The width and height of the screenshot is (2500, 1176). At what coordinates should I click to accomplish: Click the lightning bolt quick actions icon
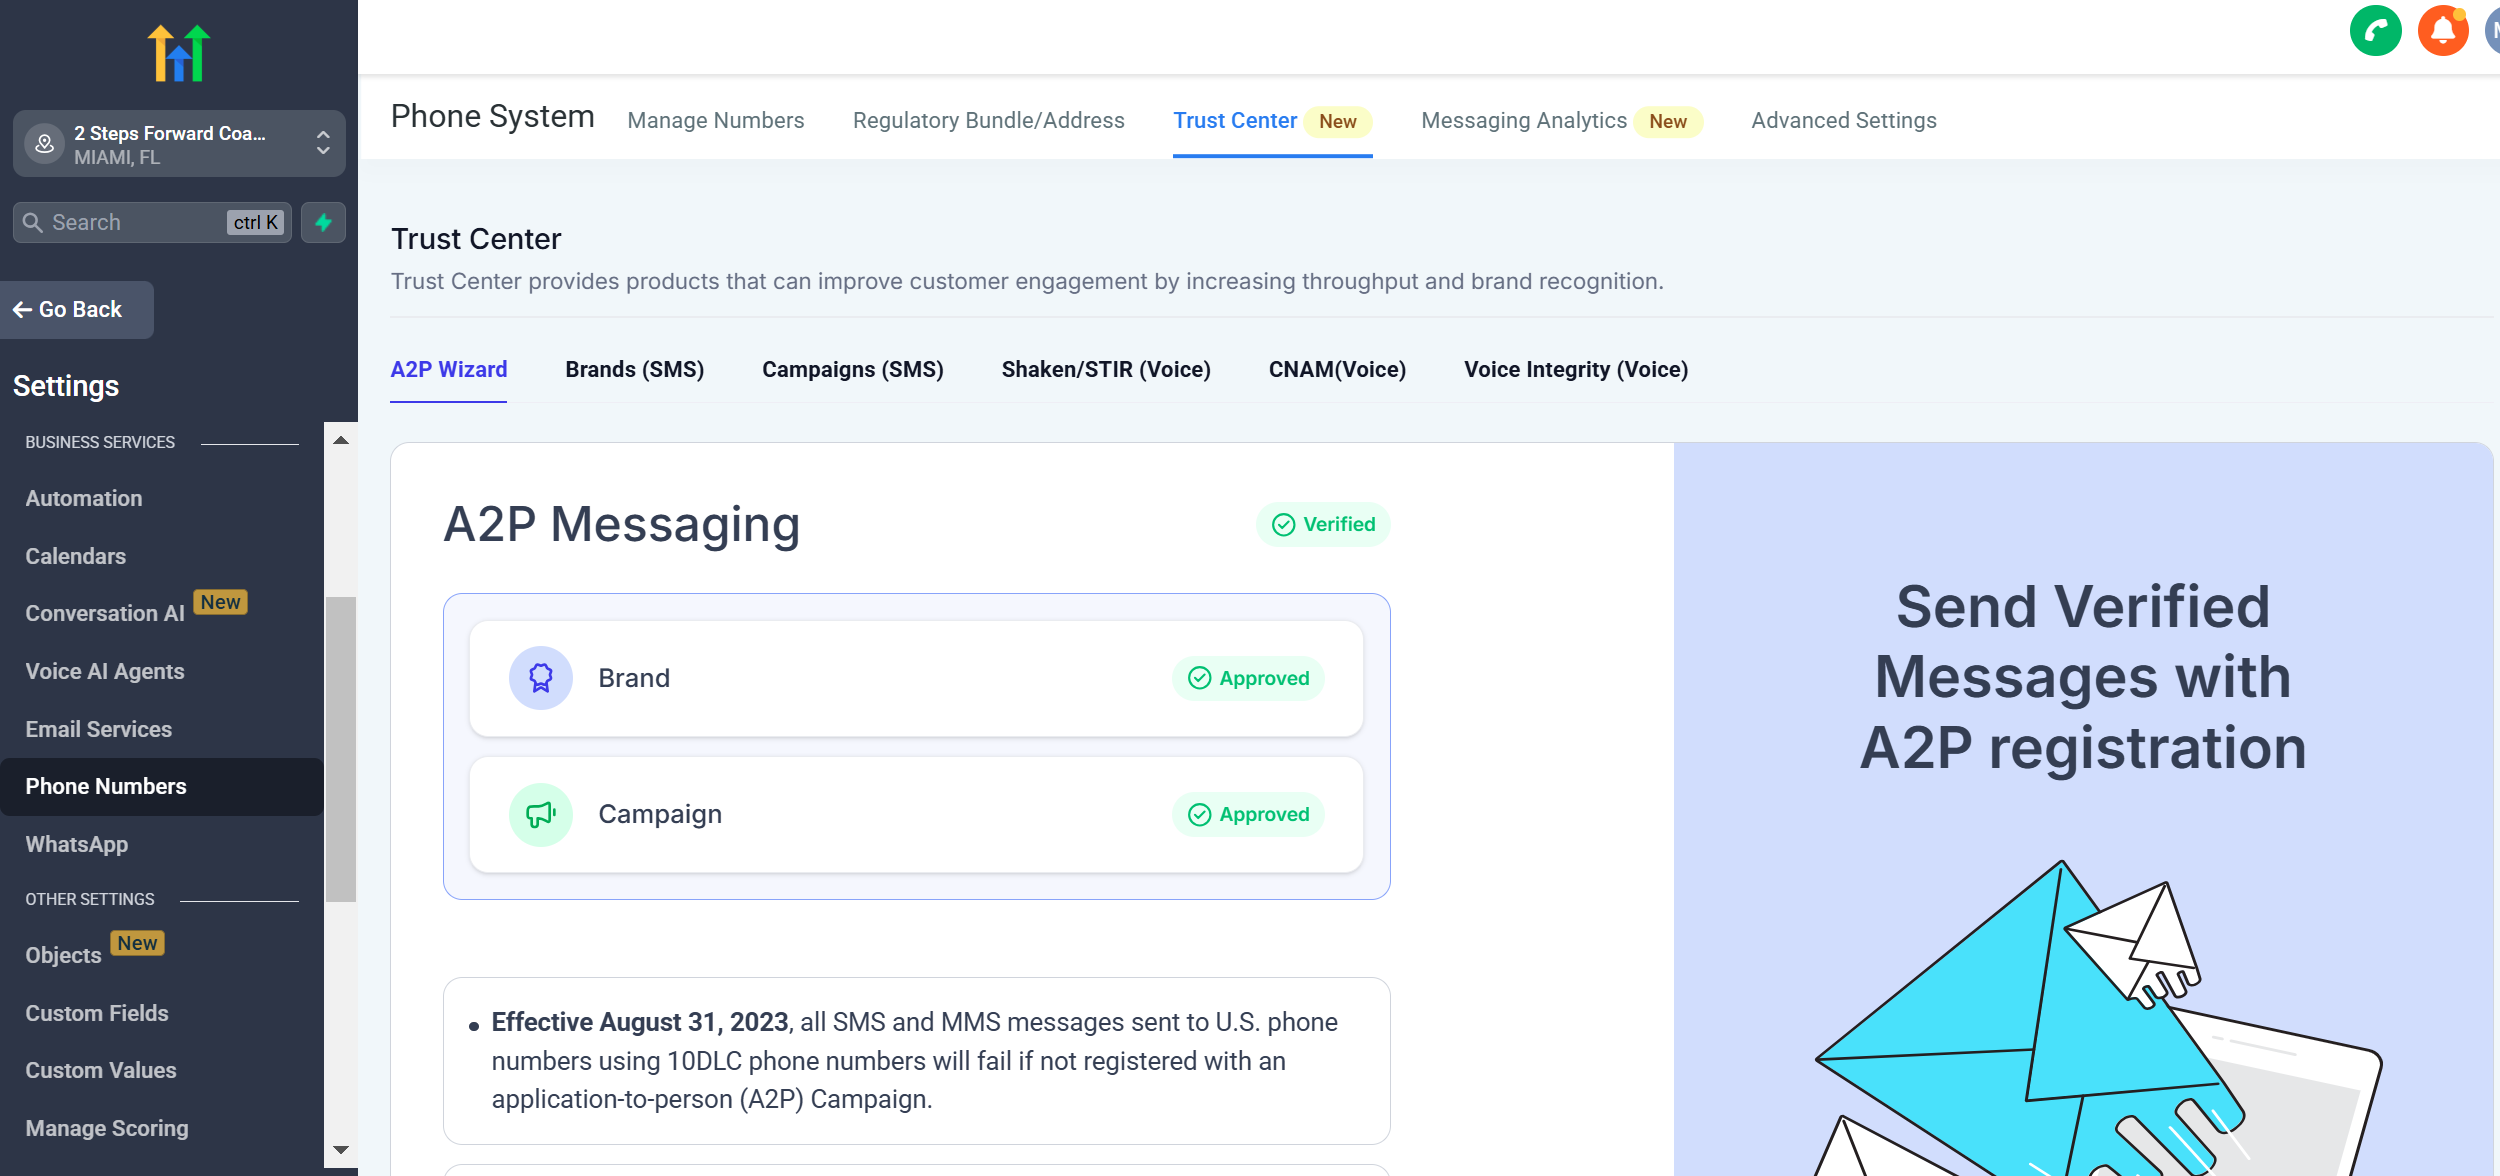click(x=323, y=222)
